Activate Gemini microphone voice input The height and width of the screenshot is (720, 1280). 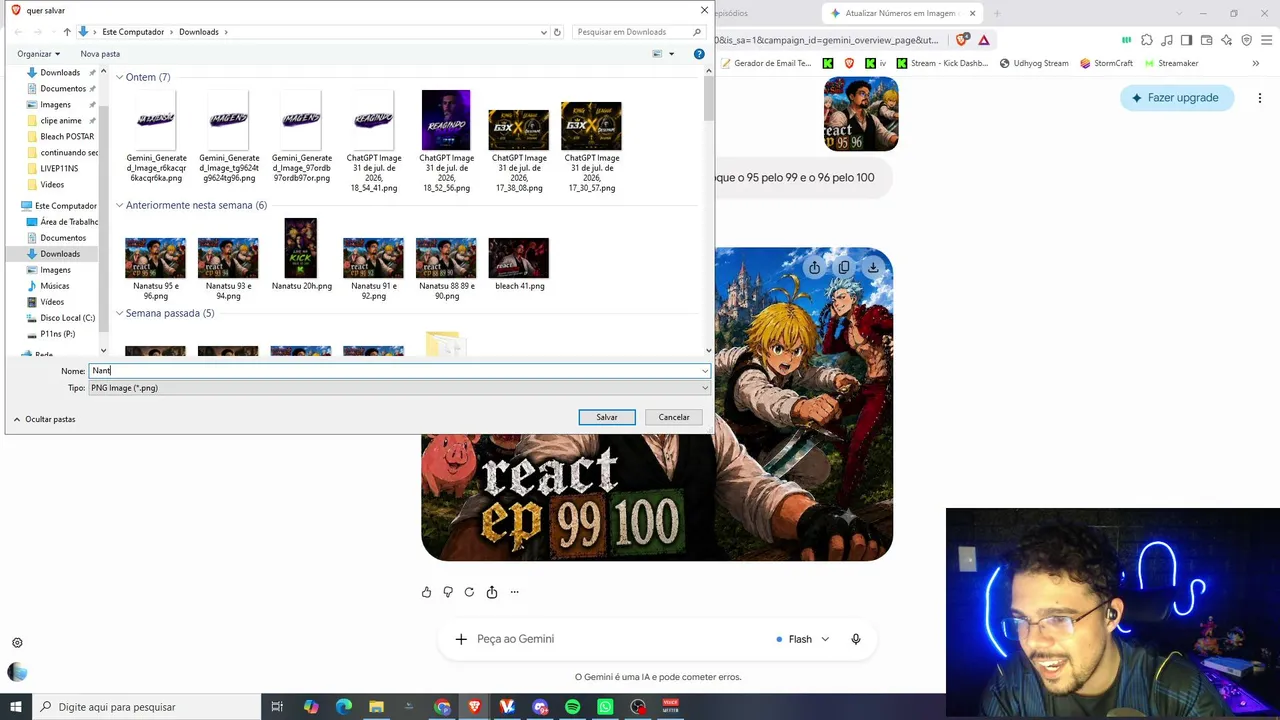click(x=856, y=639)
